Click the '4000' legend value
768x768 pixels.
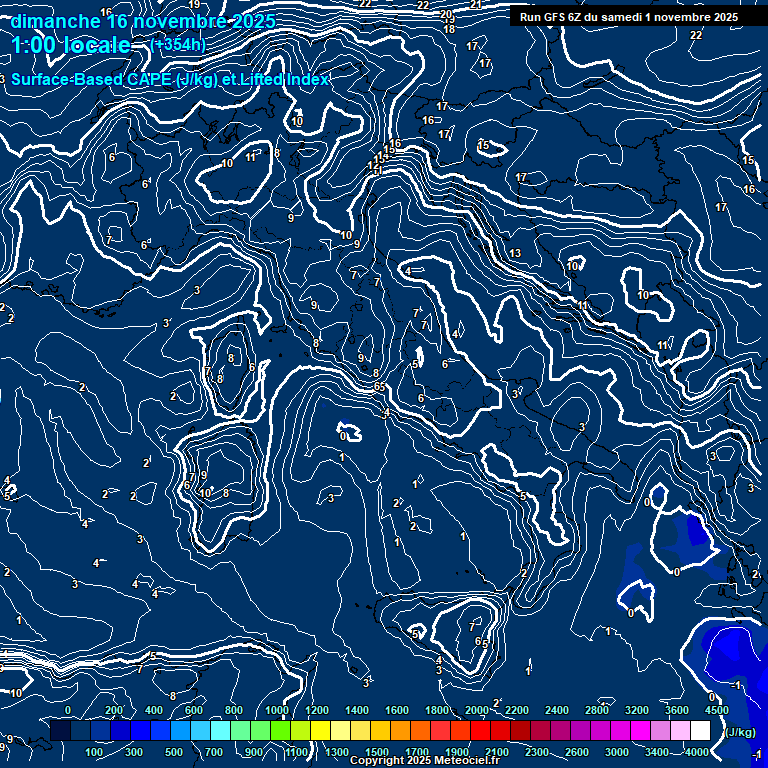tap(697, 752)
